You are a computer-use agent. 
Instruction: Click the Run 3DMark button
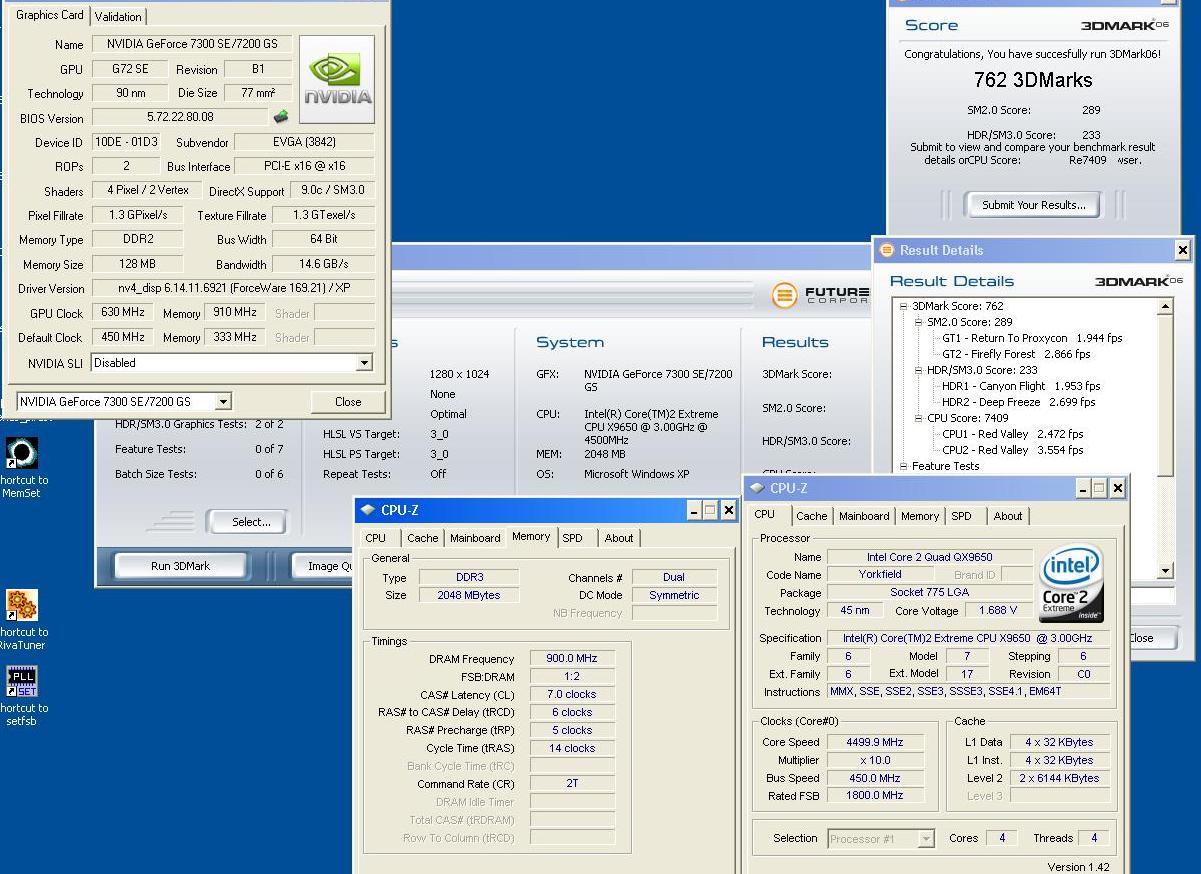(180, 566)
